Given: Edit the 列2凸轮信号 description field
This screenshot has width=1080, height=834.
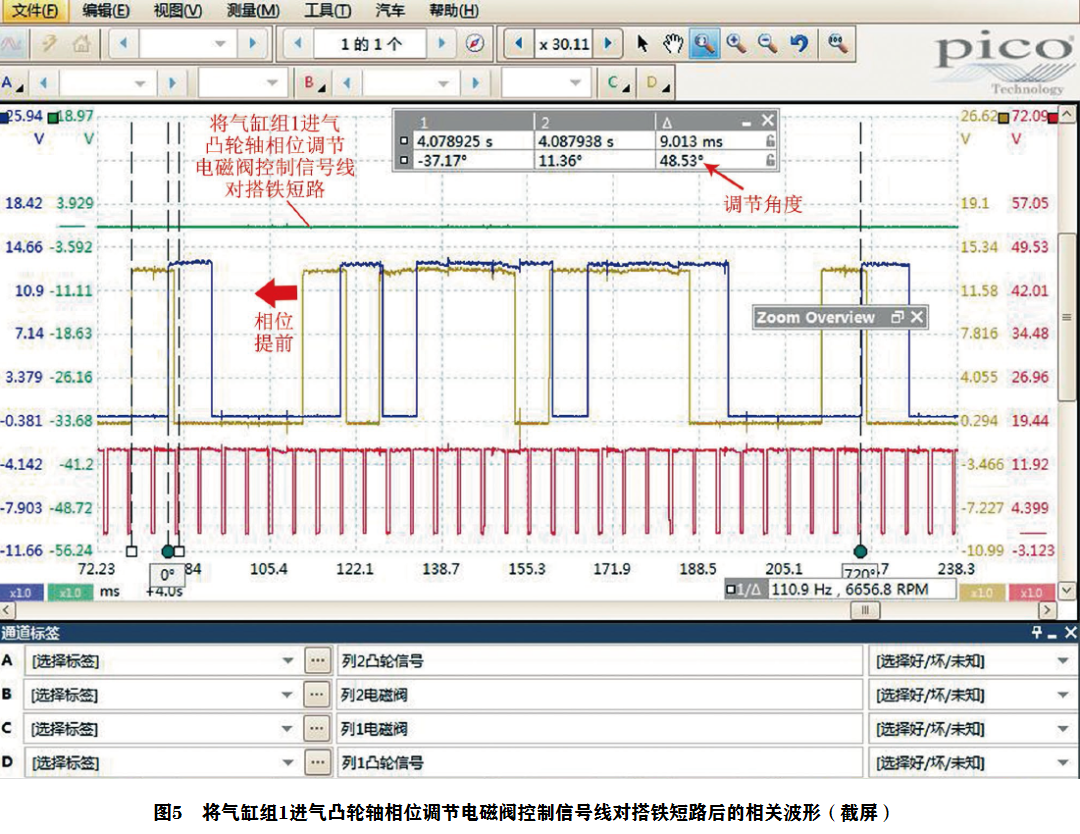Looking at the screenshot, I should point(599,661).
